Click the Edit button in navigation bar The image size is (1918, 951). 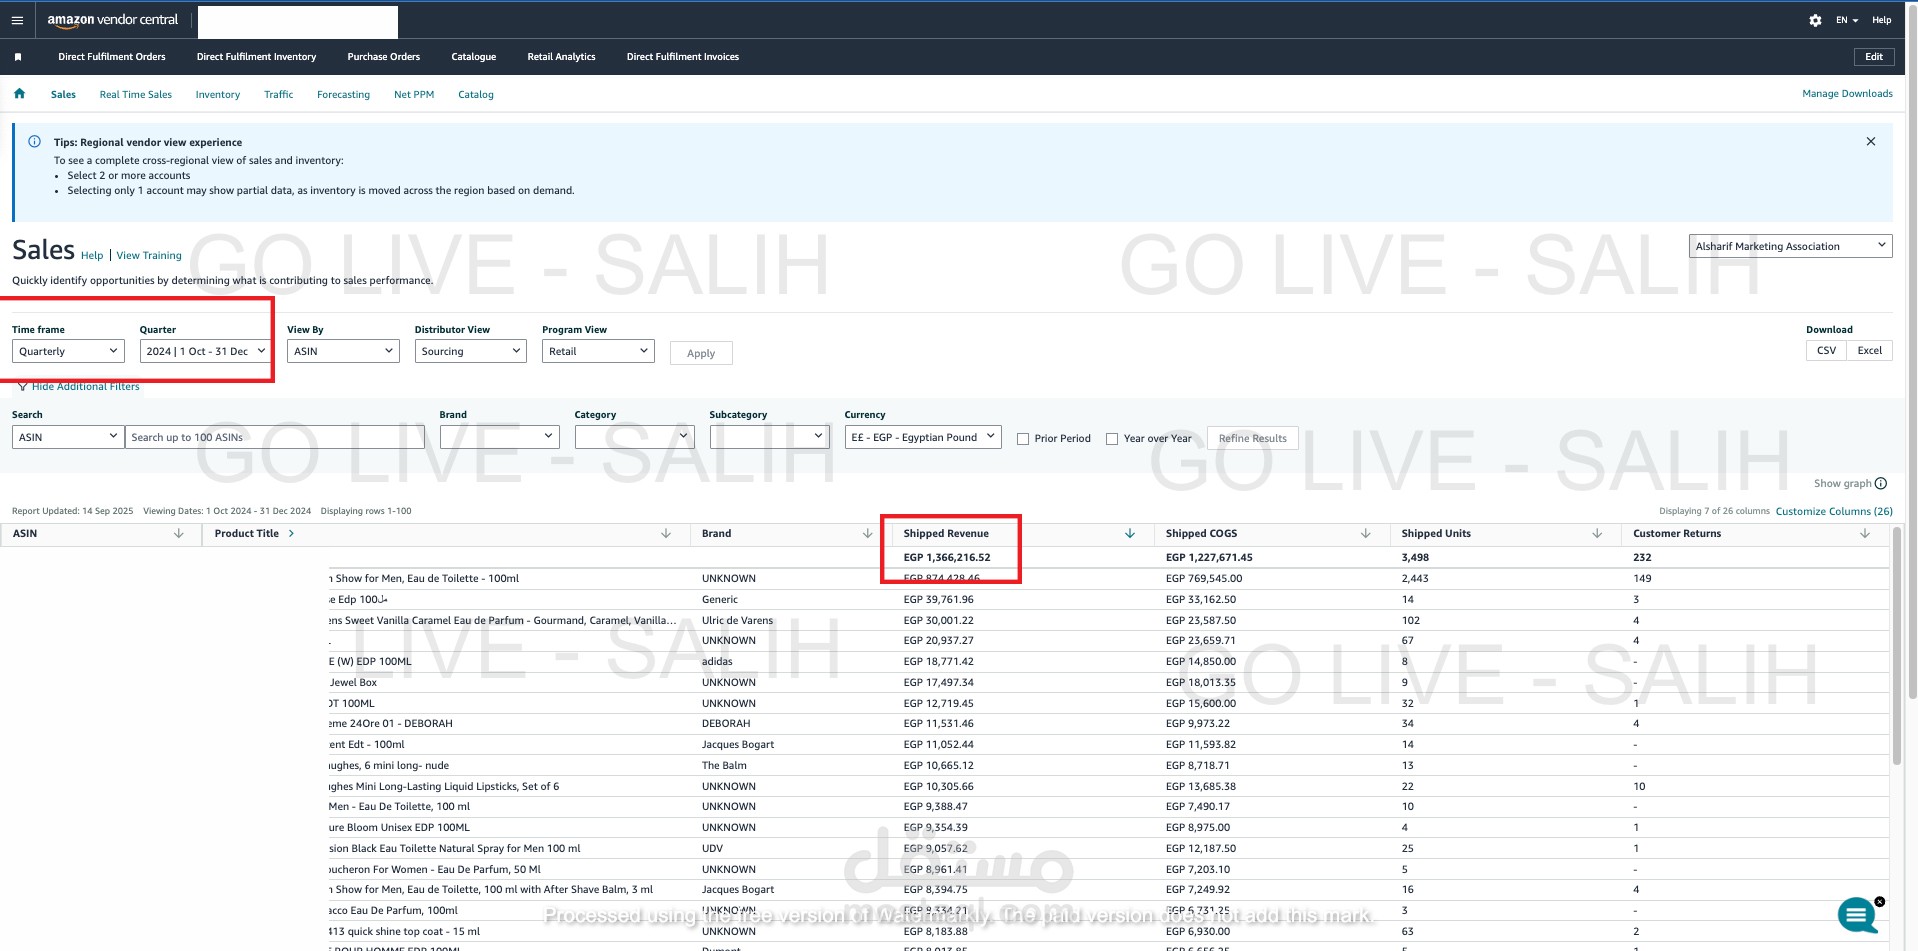pyautogui.click(x=1874, y=57)
